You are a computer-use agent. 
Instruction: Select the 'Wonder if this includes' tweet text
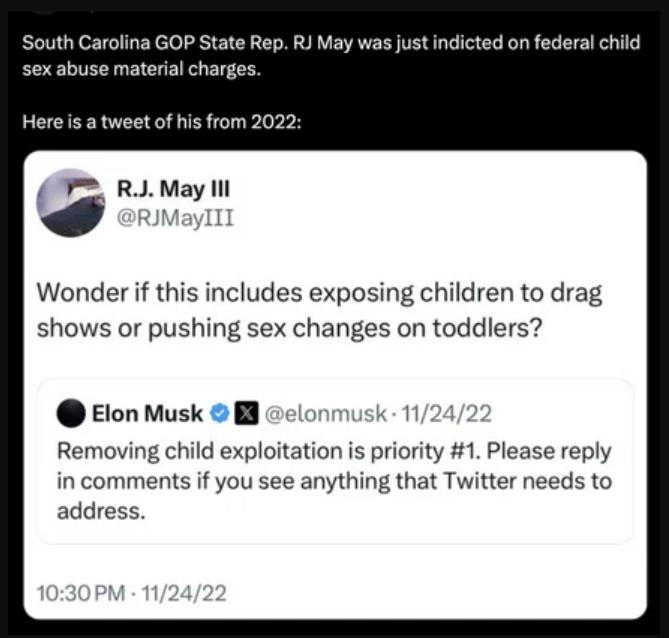(319, 310)
